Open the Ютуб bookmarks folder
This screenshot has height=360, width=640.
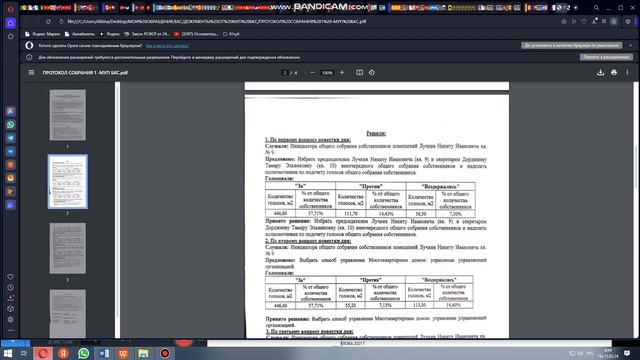231,34
